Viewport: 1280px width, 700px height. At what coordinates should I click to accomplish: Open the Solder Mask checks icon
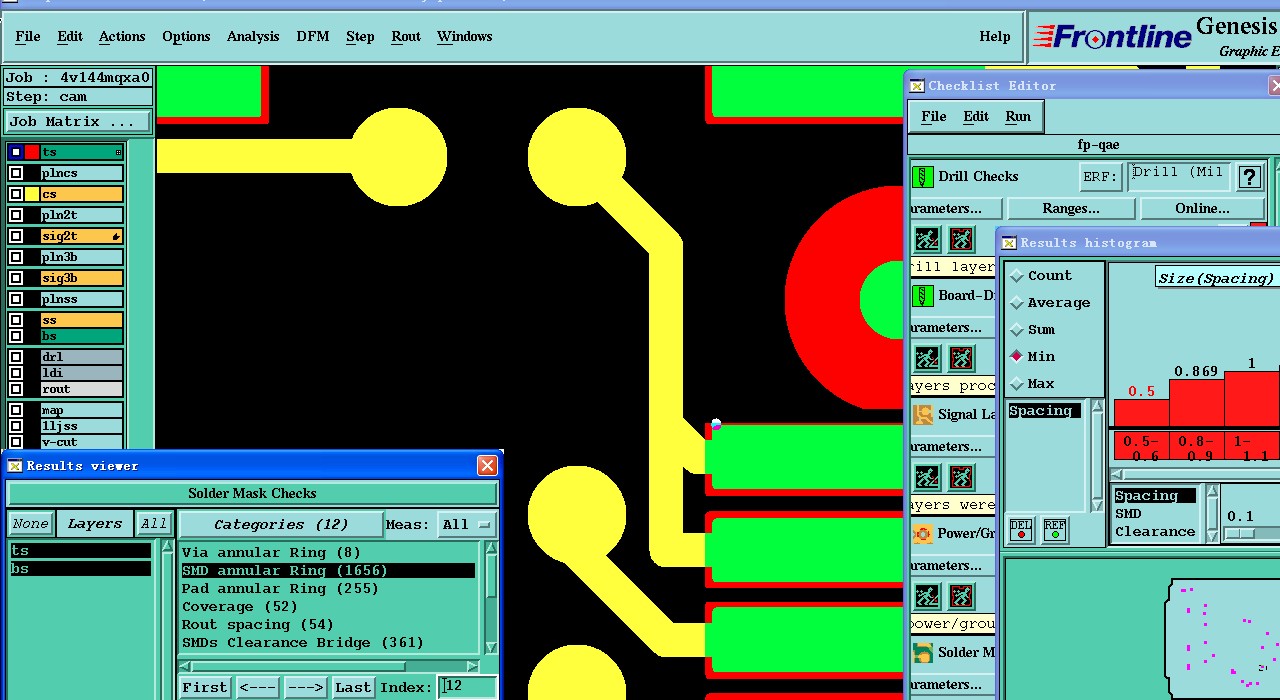pyautogui.click(x=923, y=653)
